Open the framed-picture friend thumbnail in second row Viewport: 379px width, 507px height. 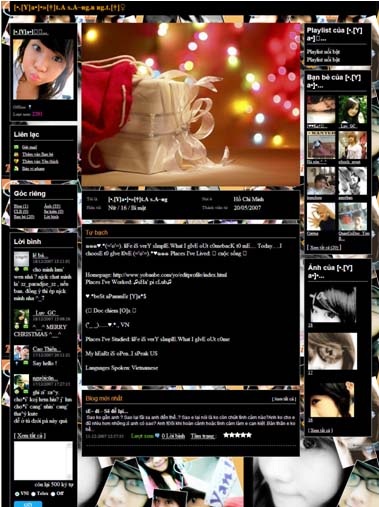pos(321,145)
